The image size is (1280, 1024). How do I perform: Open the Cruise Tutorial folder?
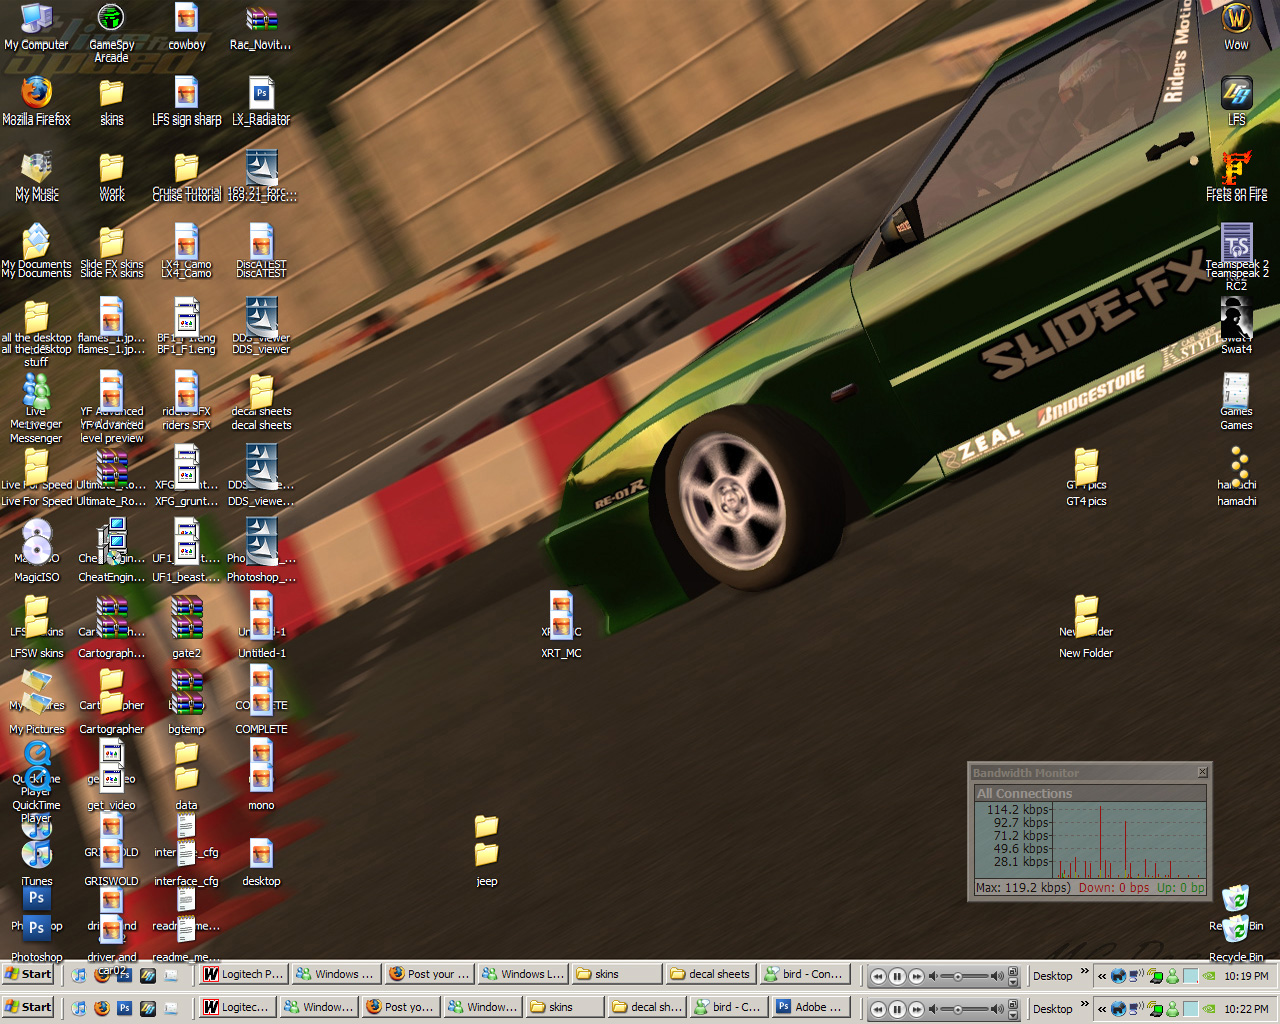pyautogui.click(x=186, y=176)
